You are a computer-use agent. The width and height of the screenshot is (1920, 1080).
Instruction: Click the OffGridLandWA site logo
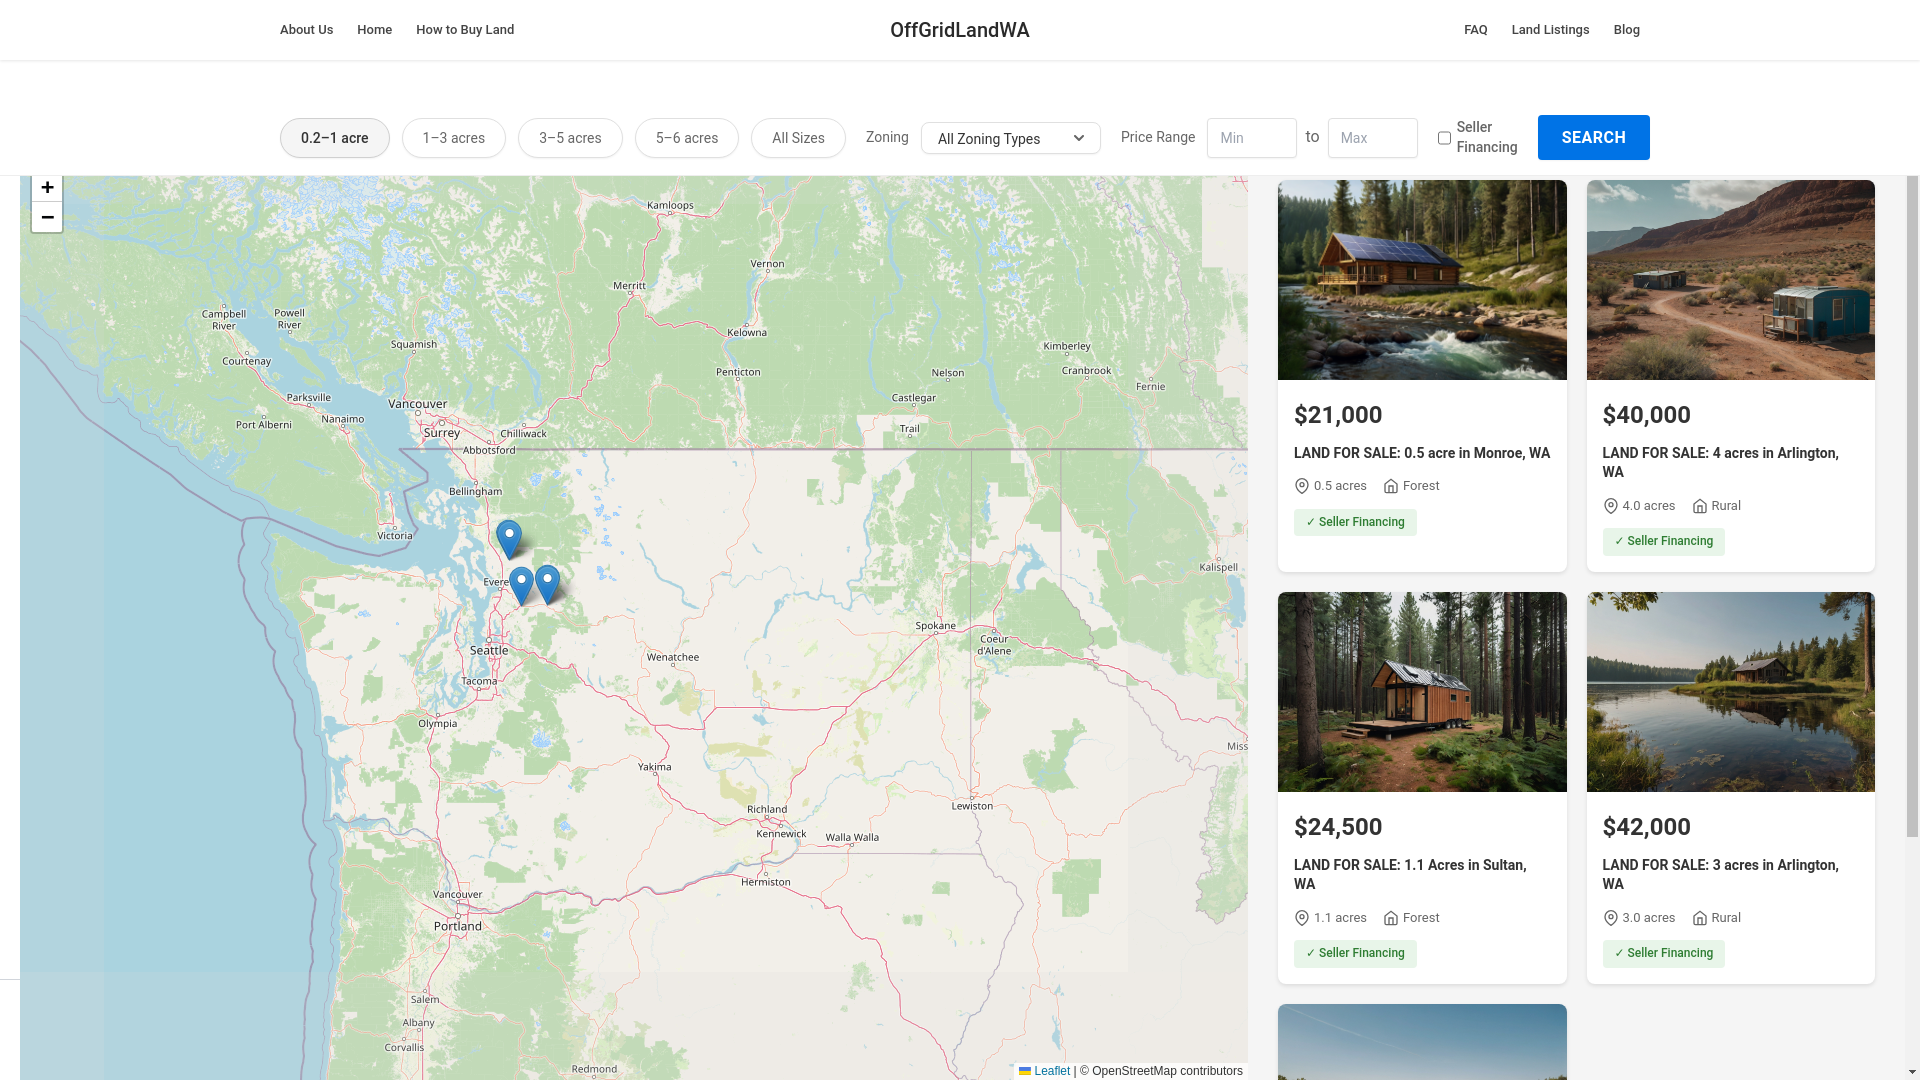pos(960,30)
